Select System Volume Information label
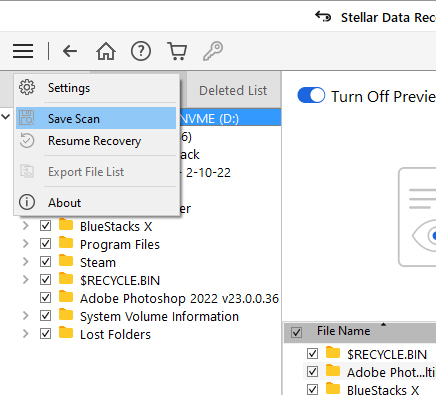Image resolution: width=436 pixels, height=395 pixels. tap(159, 316)
